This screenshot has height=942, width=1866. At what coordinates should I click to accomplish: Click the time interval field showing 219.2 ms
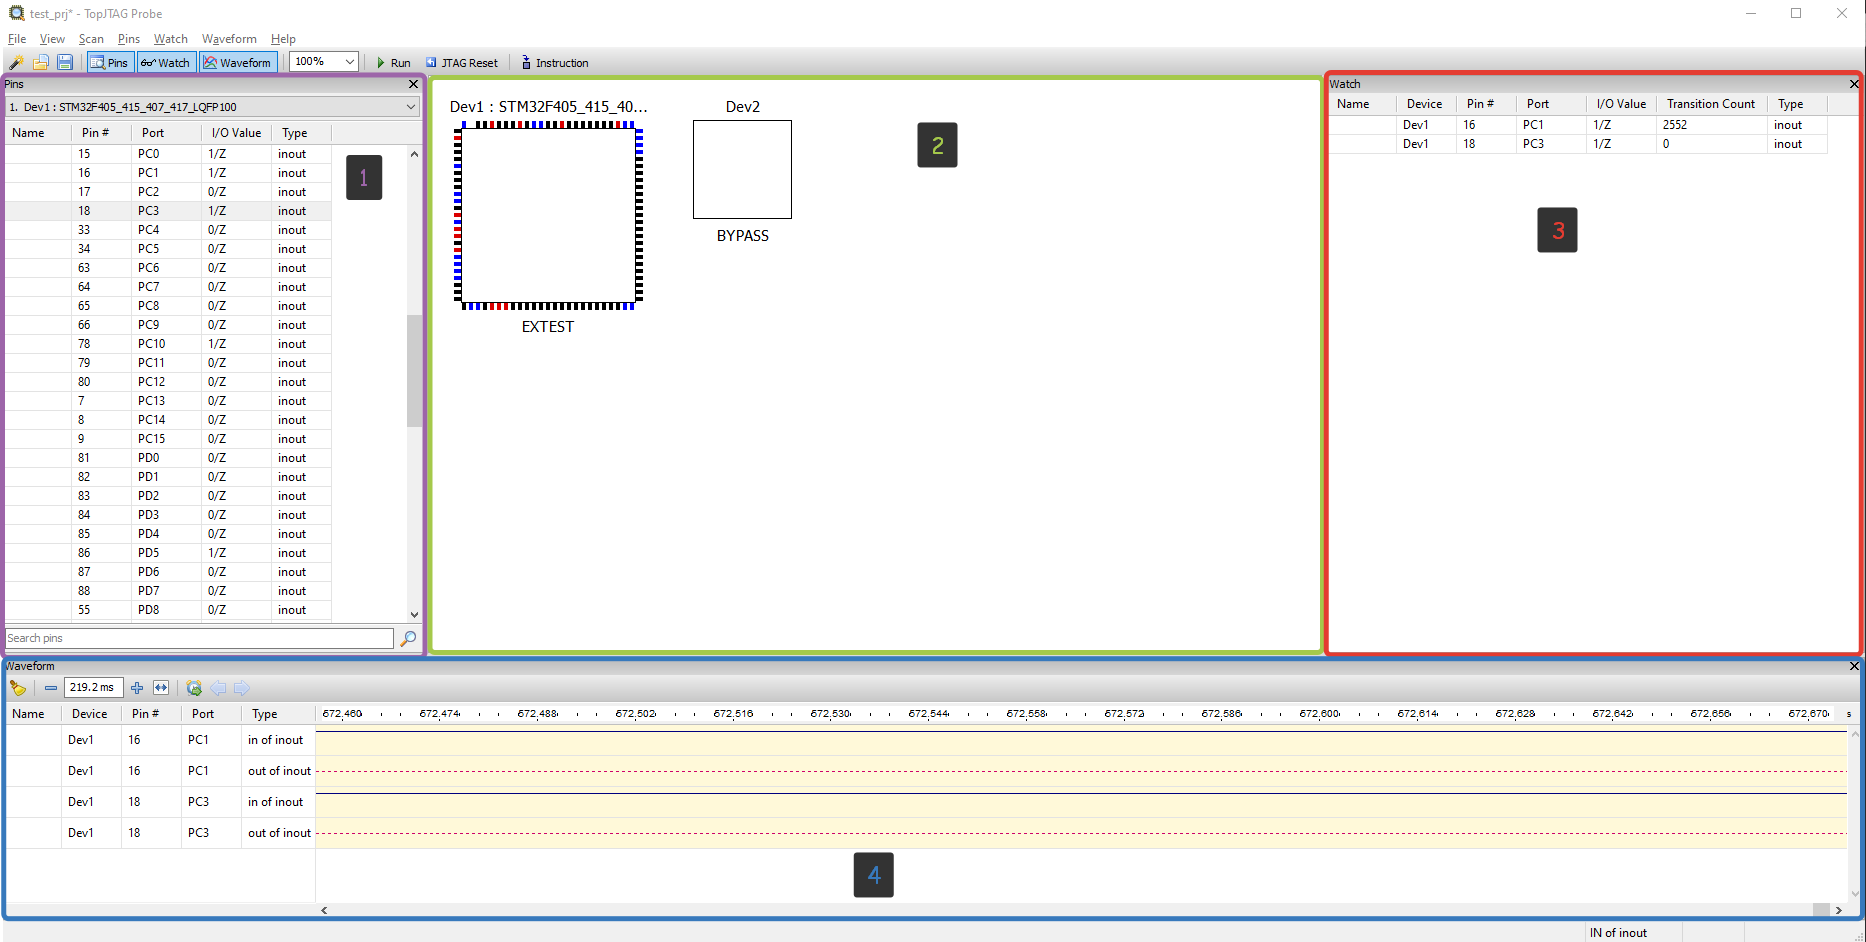[x=92, y=688]
